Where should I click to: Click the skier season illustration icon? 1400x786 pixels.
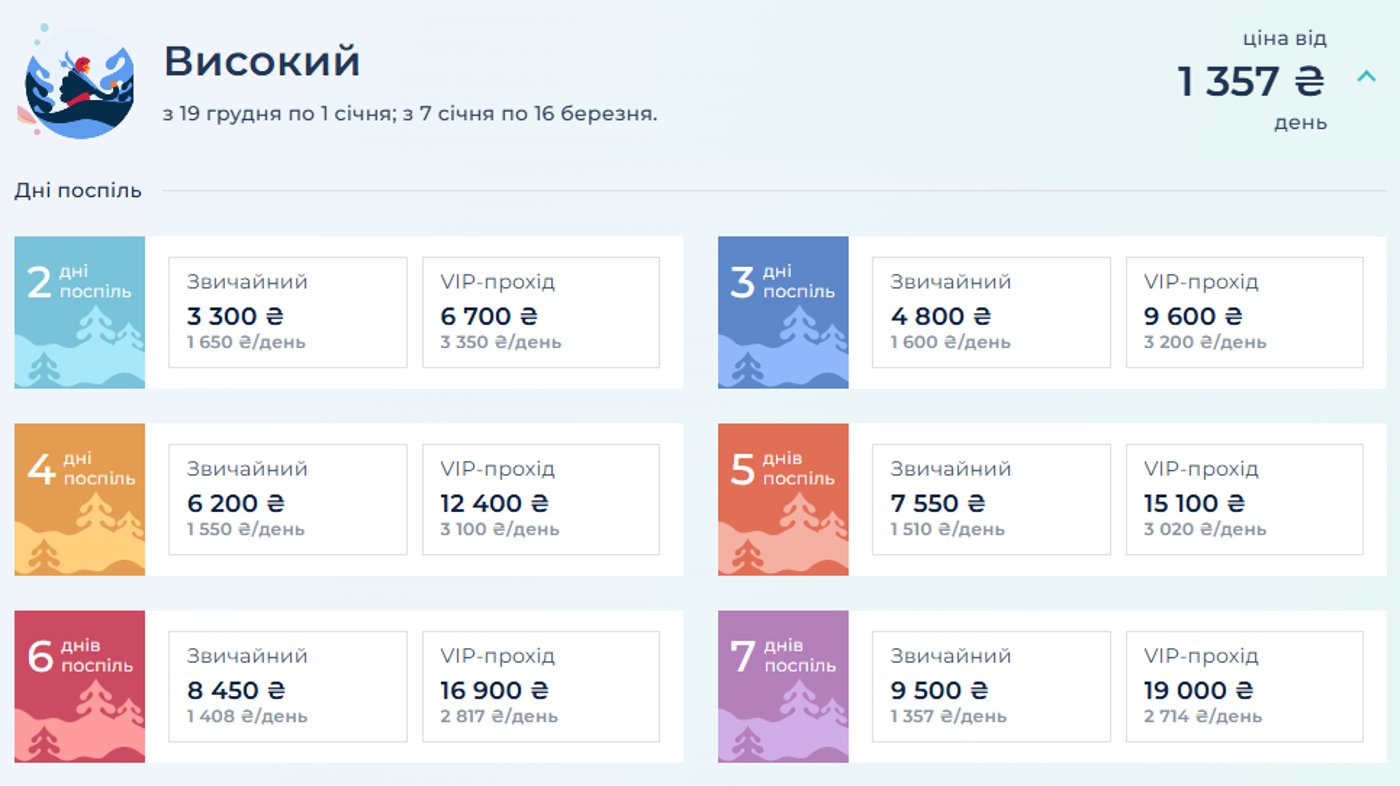coord(78,83)
